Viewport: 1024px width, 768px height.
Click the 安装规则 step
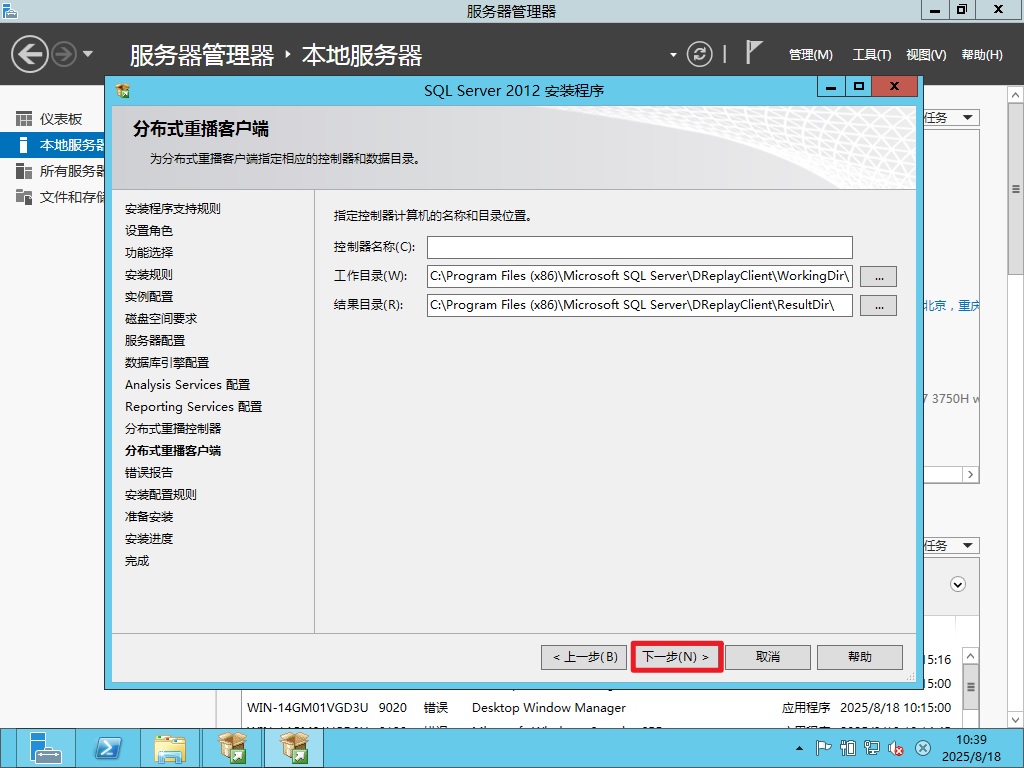(149, 274)
